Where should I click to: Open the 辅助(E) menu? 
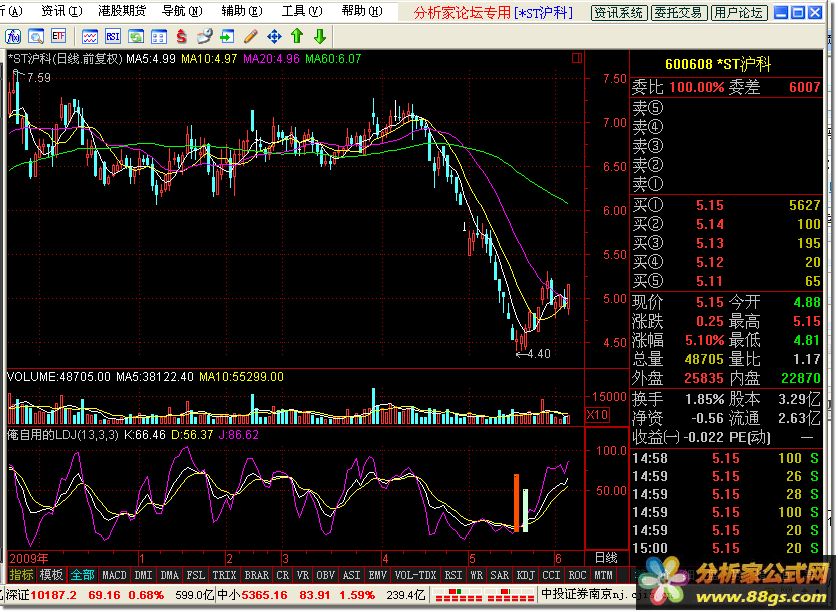[x=242, y=11]
